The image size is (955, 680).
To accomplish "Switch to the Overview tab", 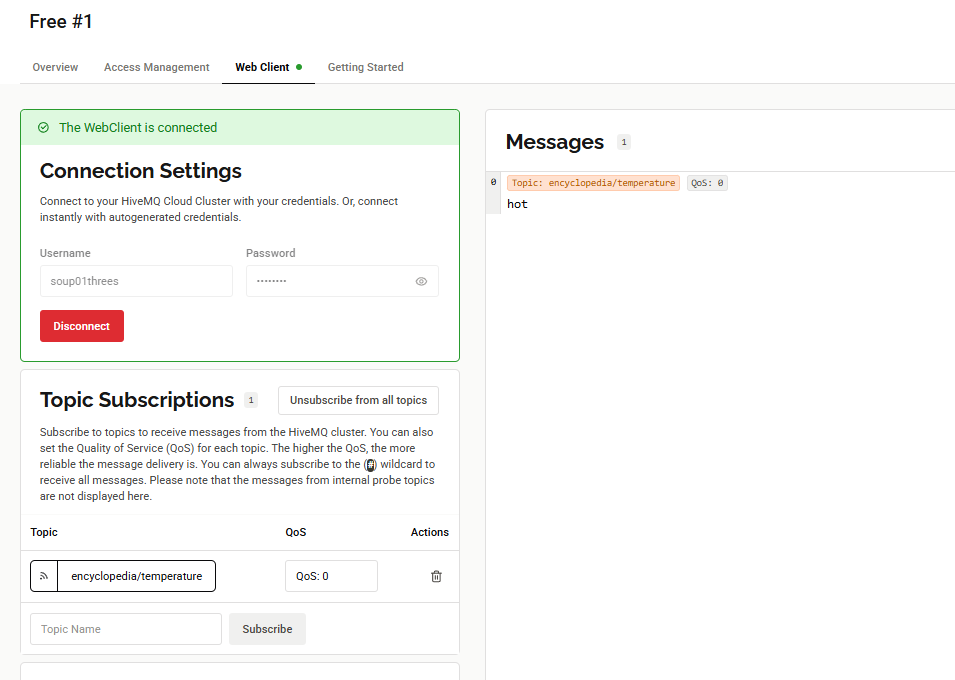I will [55, 67].
